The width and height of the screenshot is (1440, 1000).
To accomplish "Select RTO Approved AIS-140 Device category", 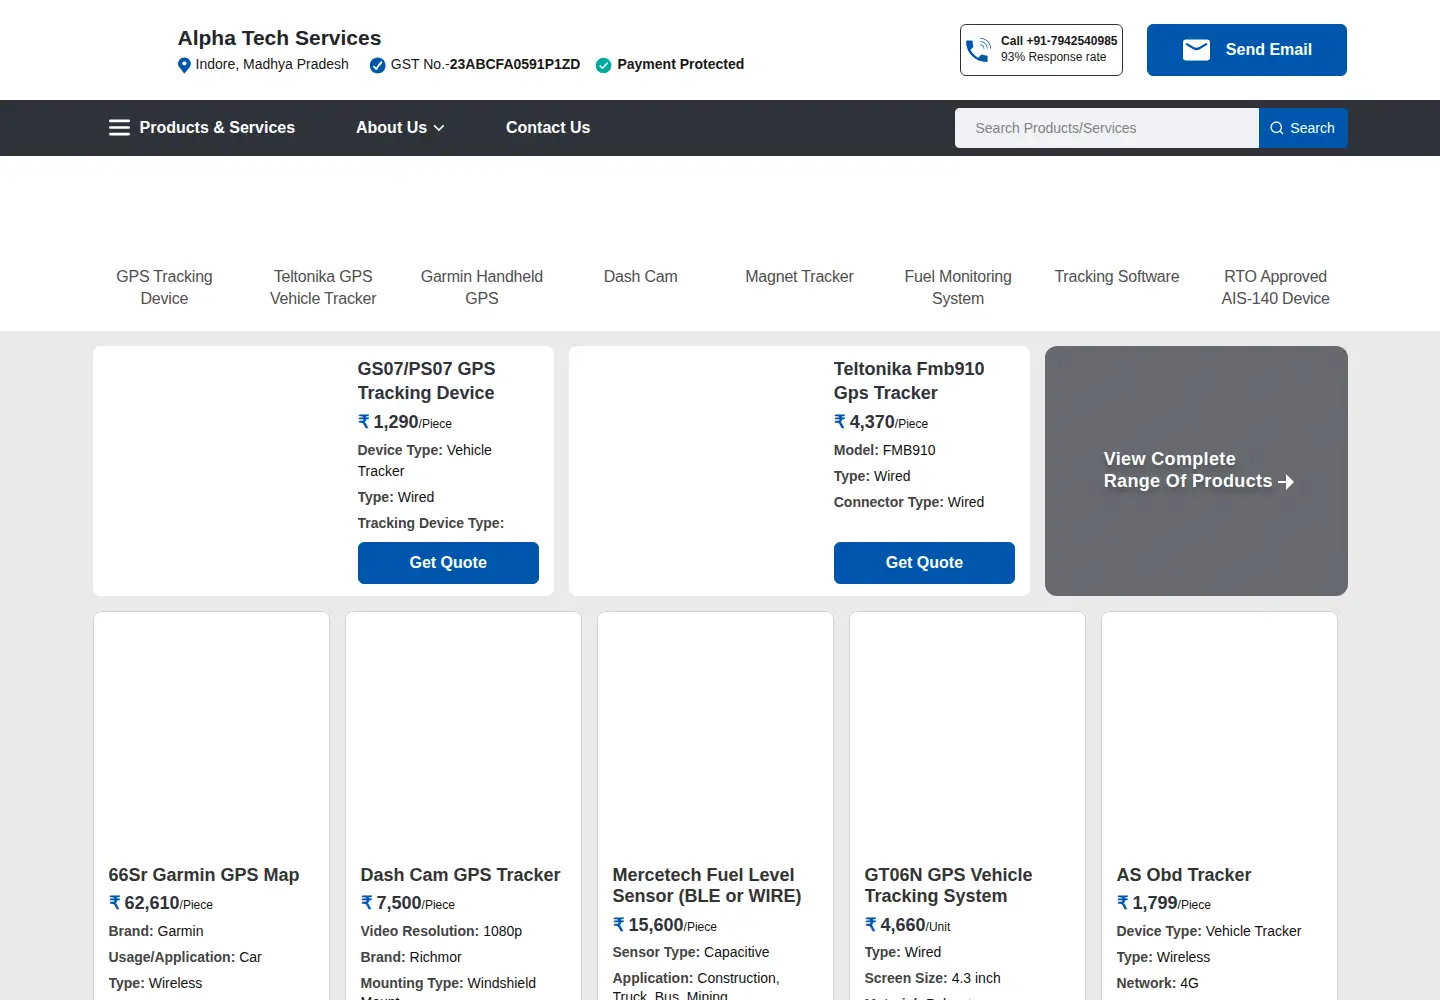I will coord(1275,287).
